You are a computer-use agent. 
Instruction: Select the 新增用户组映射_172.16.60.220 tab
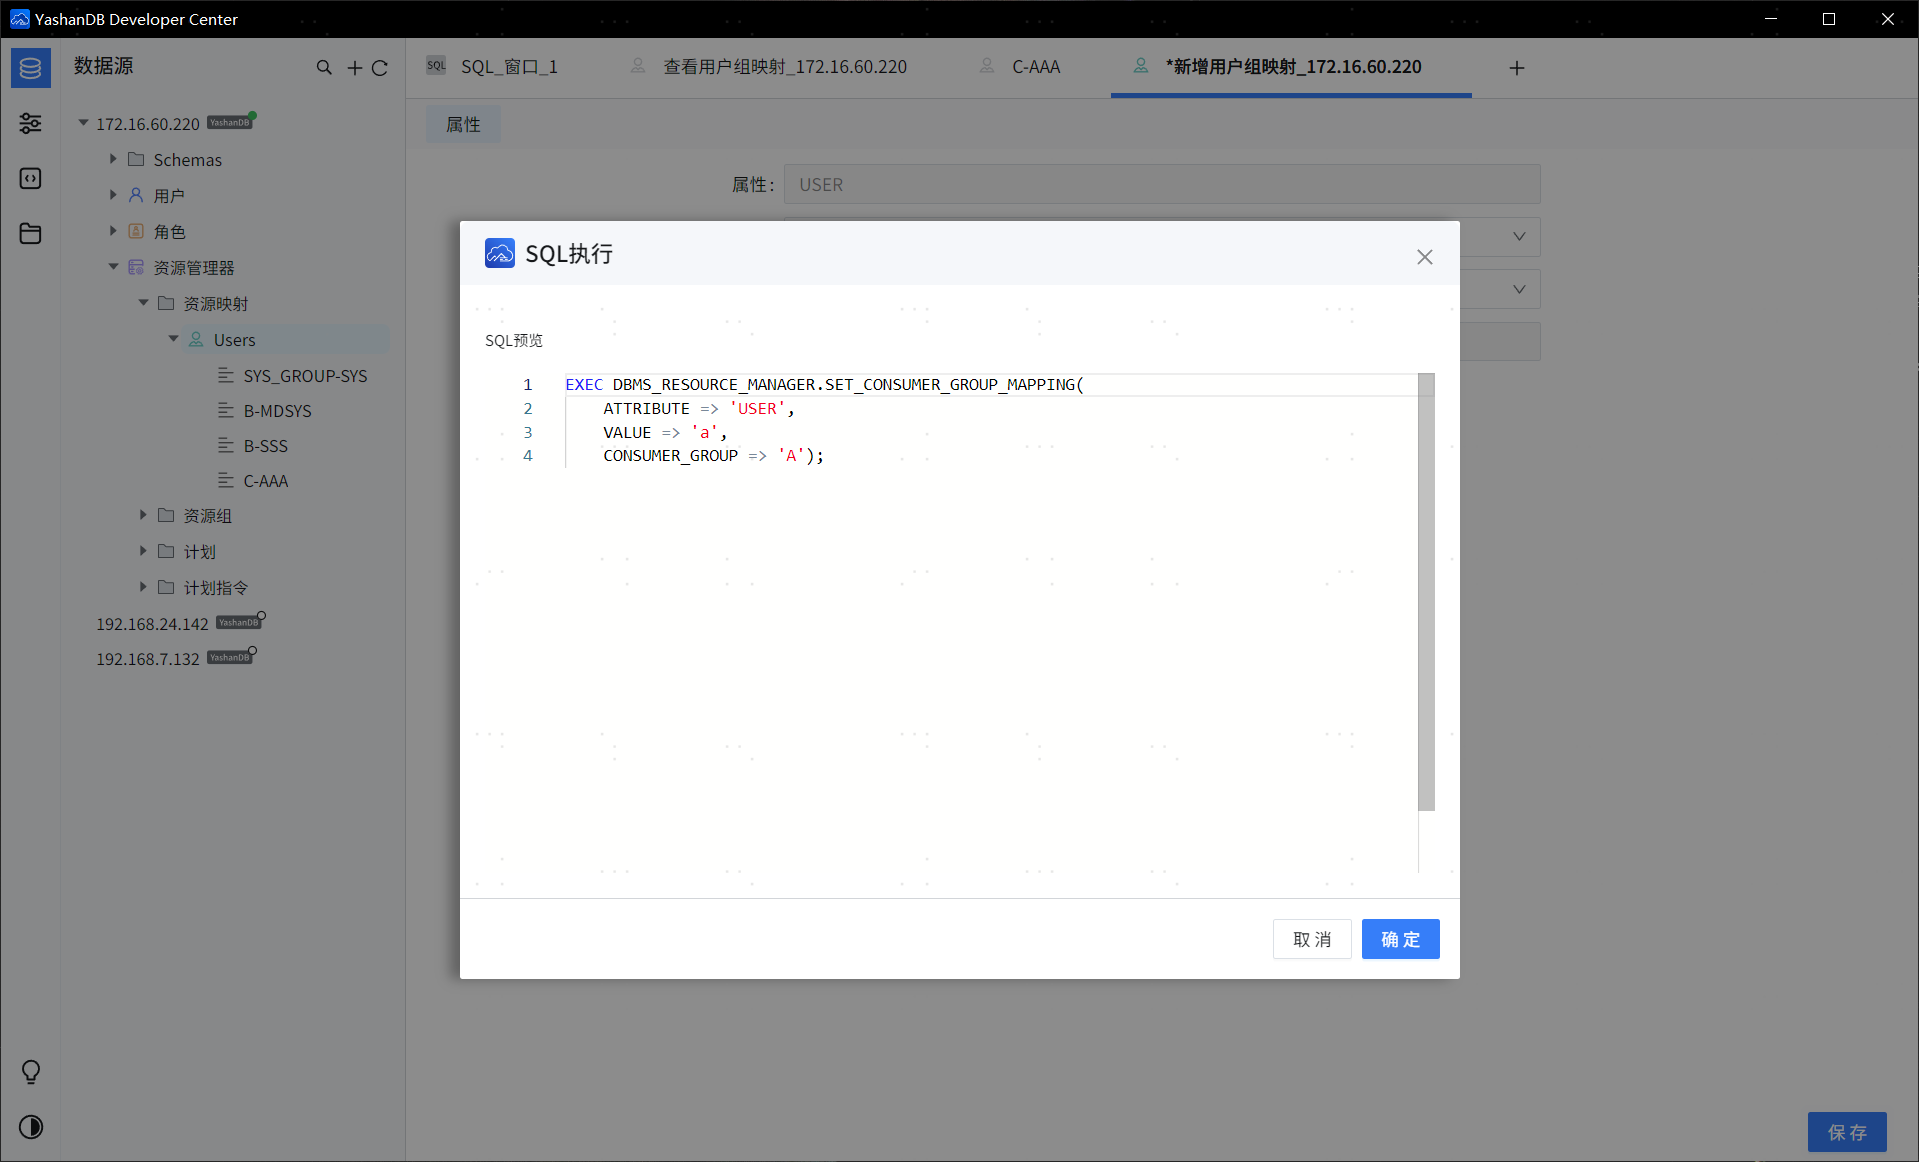pos(1291,67)
